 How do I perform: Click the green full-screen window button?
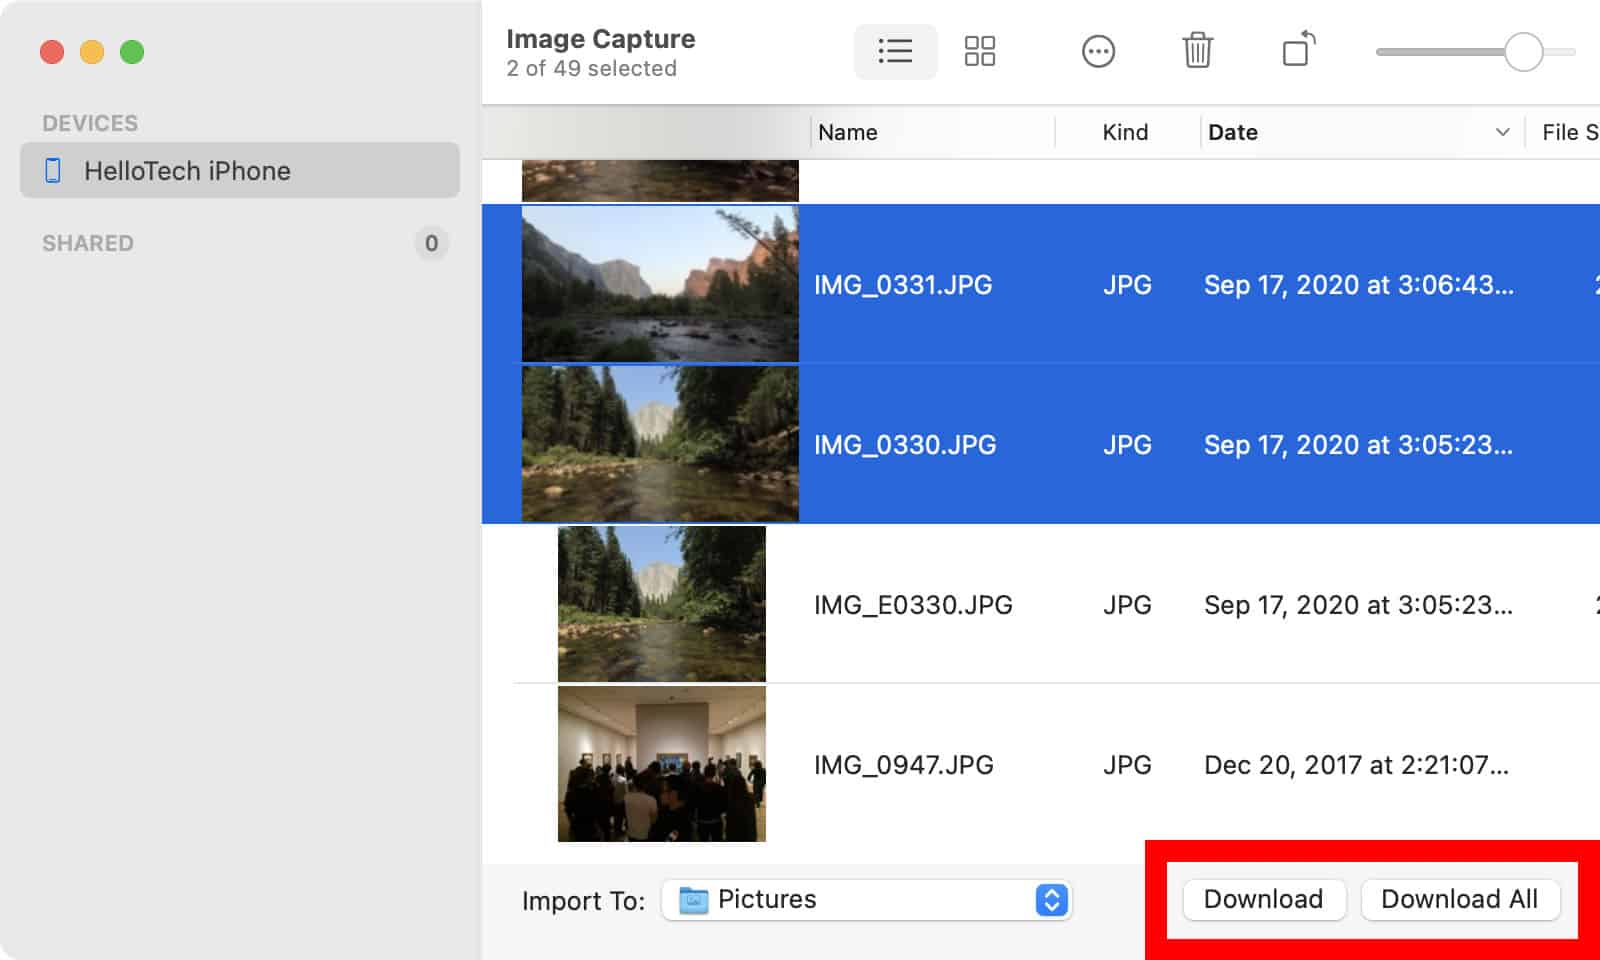(132, 52)
